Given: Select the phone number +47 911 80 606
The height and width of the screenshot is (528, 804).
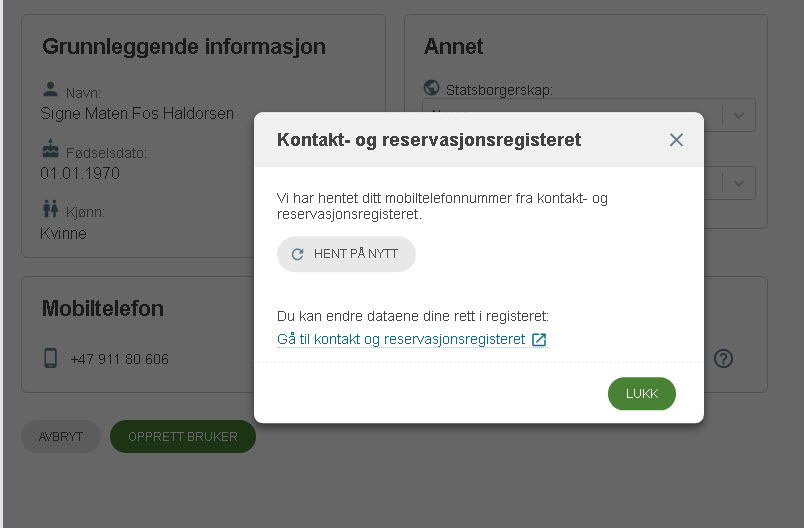Looking at the screenshot, I should (x=119, y=359).
